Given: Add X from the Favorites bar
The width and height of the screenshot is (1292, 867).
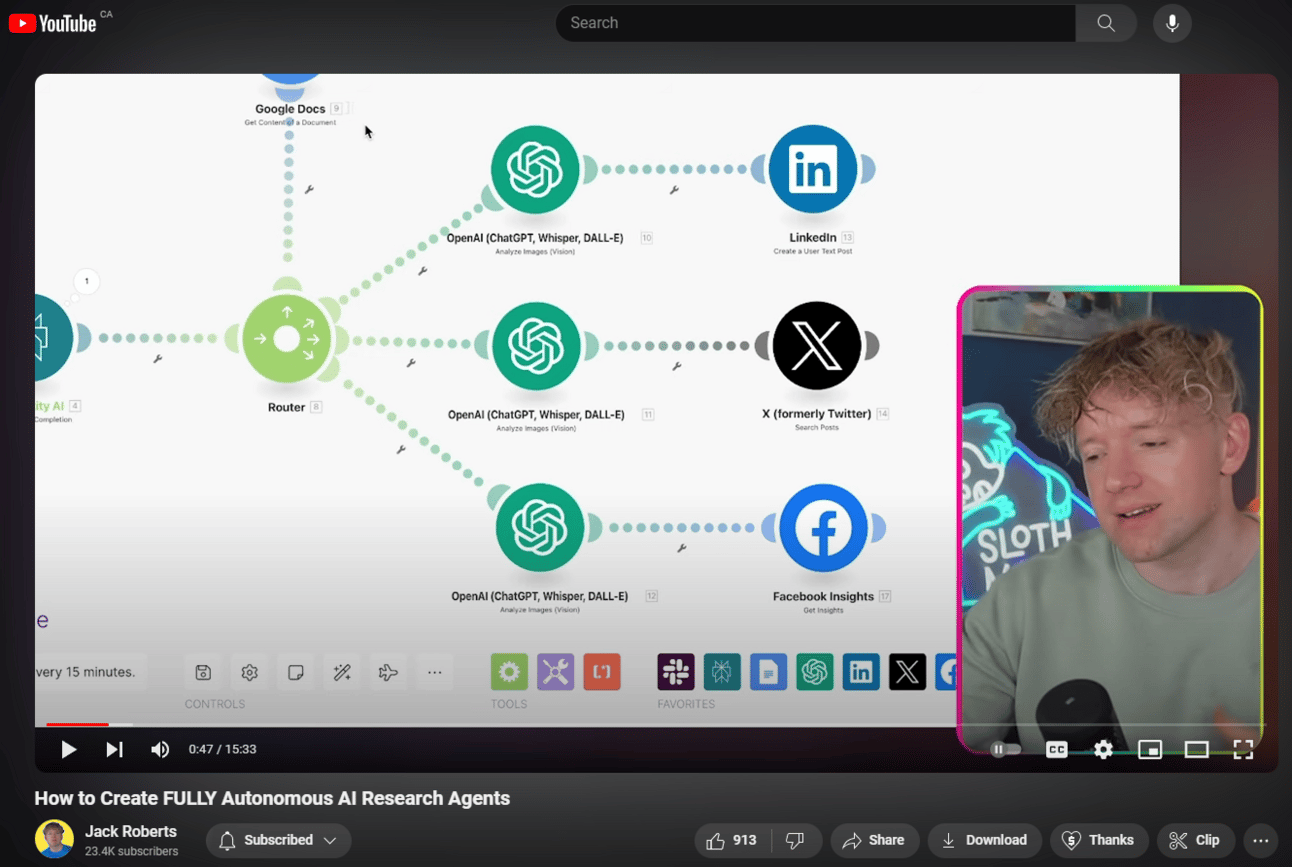Looking at the screenshot, I should tap(908, 672).
